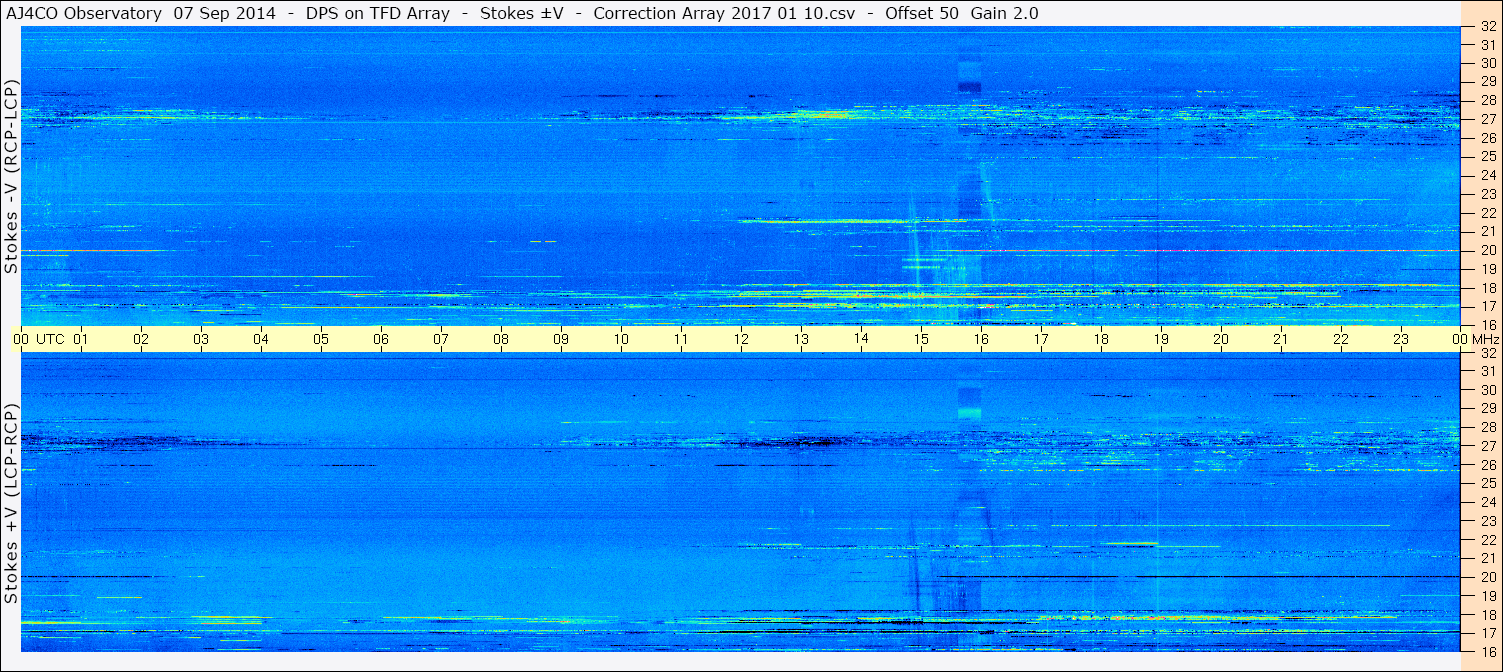Click the 16 MHz tick of lower spectrogram
The height and width of the screenshot is (672, 1503).
click(1488, 651)
